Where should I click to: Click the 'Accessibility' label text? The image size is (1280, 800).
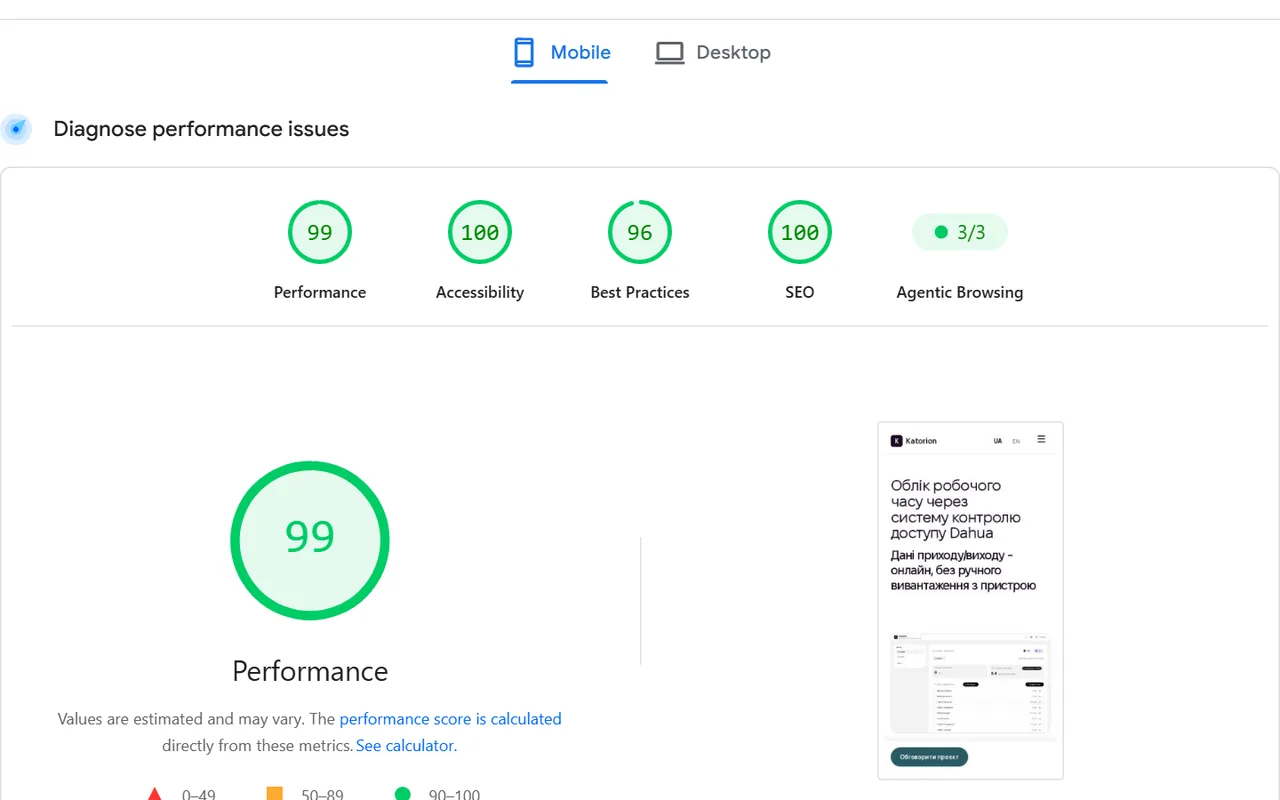[x=480, y=292]
